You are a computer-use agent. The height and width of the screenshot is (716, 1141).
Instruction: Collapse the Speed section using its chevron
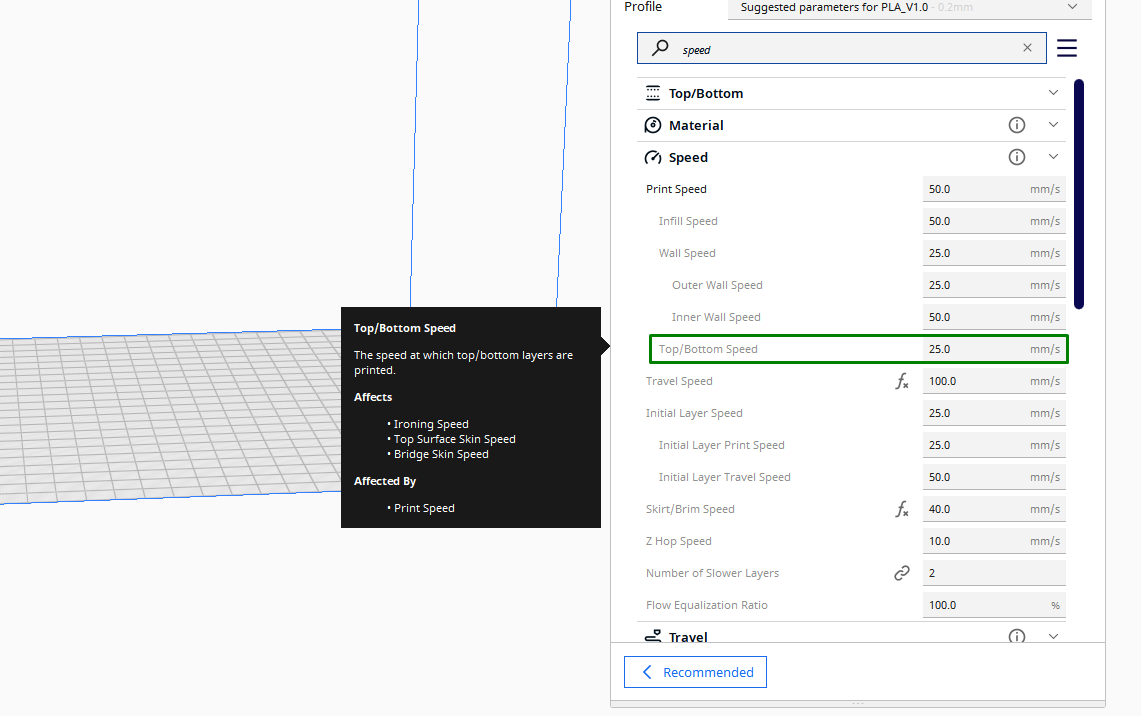point(1052,157)
